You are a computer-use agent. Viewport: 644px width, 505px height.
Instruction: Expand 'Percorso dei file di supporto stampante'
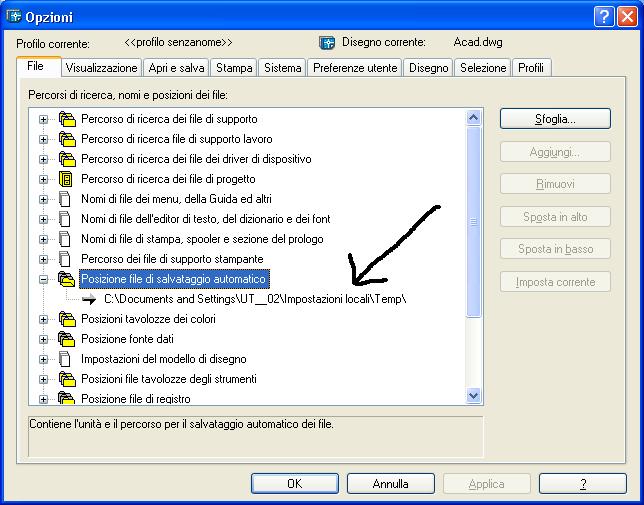coord(43,259)
